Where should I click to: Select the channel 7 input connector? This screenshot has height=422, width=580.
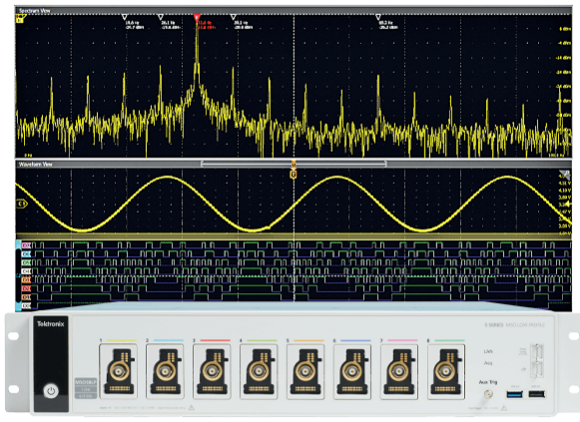point(399,371)
